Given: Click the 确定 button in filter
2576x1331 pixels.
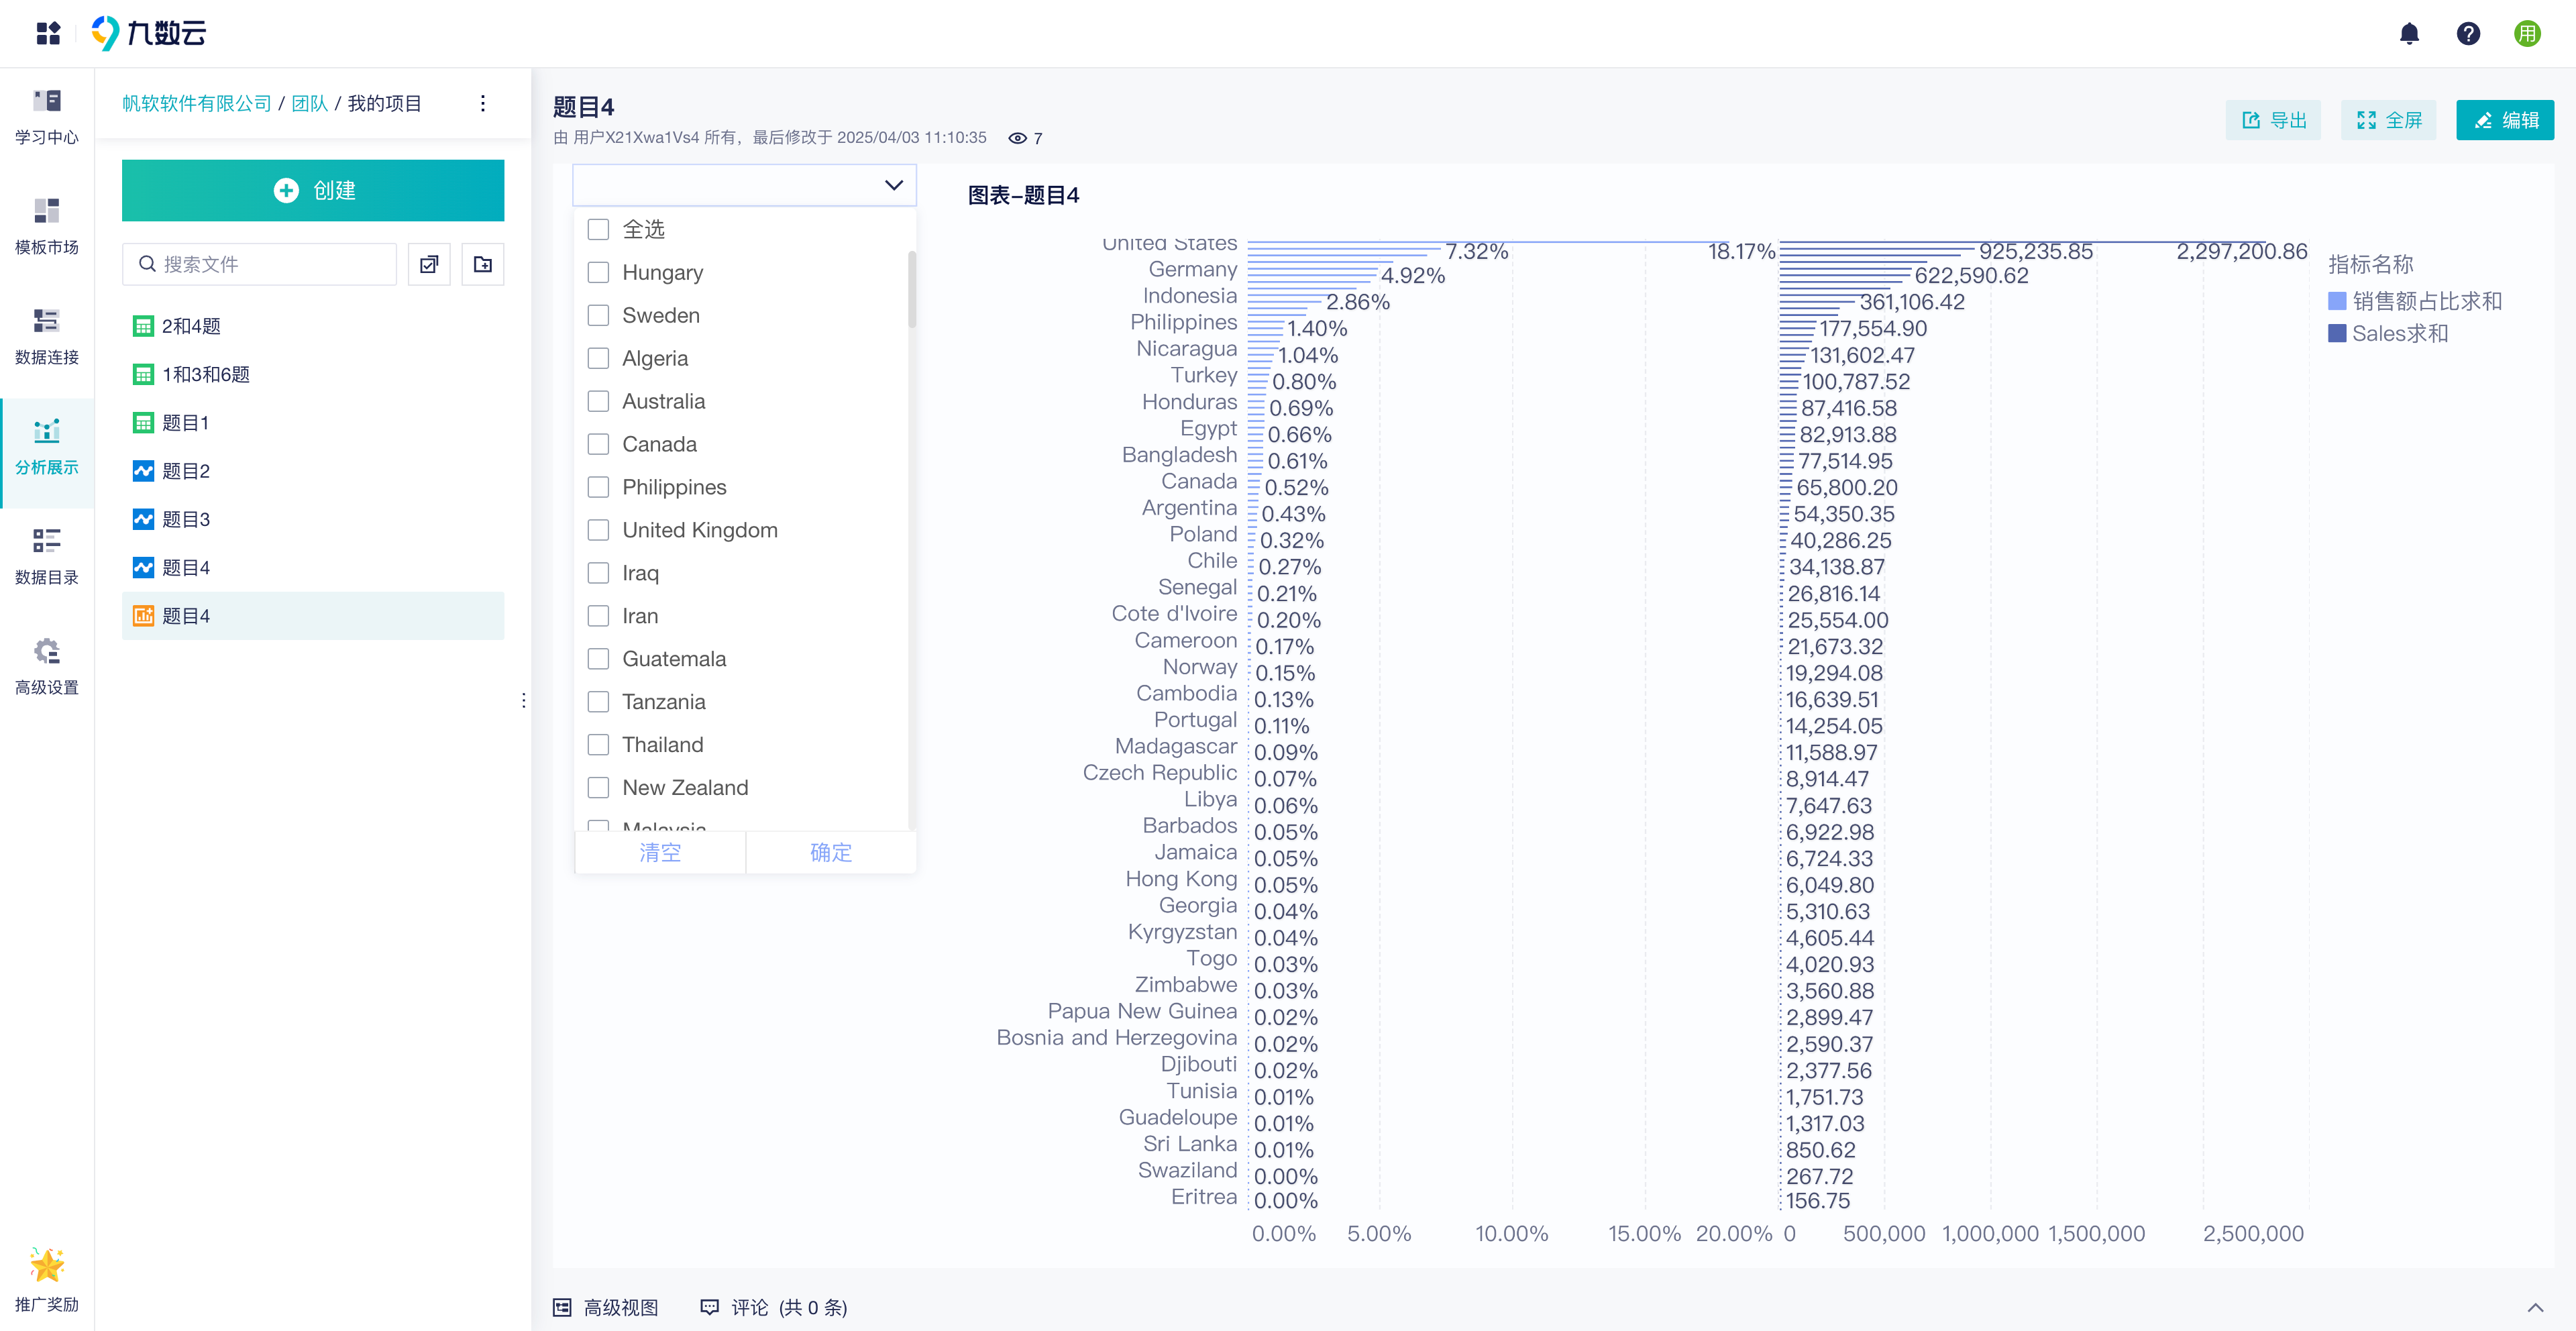Looking at the screenshot, I should point(831,852).
